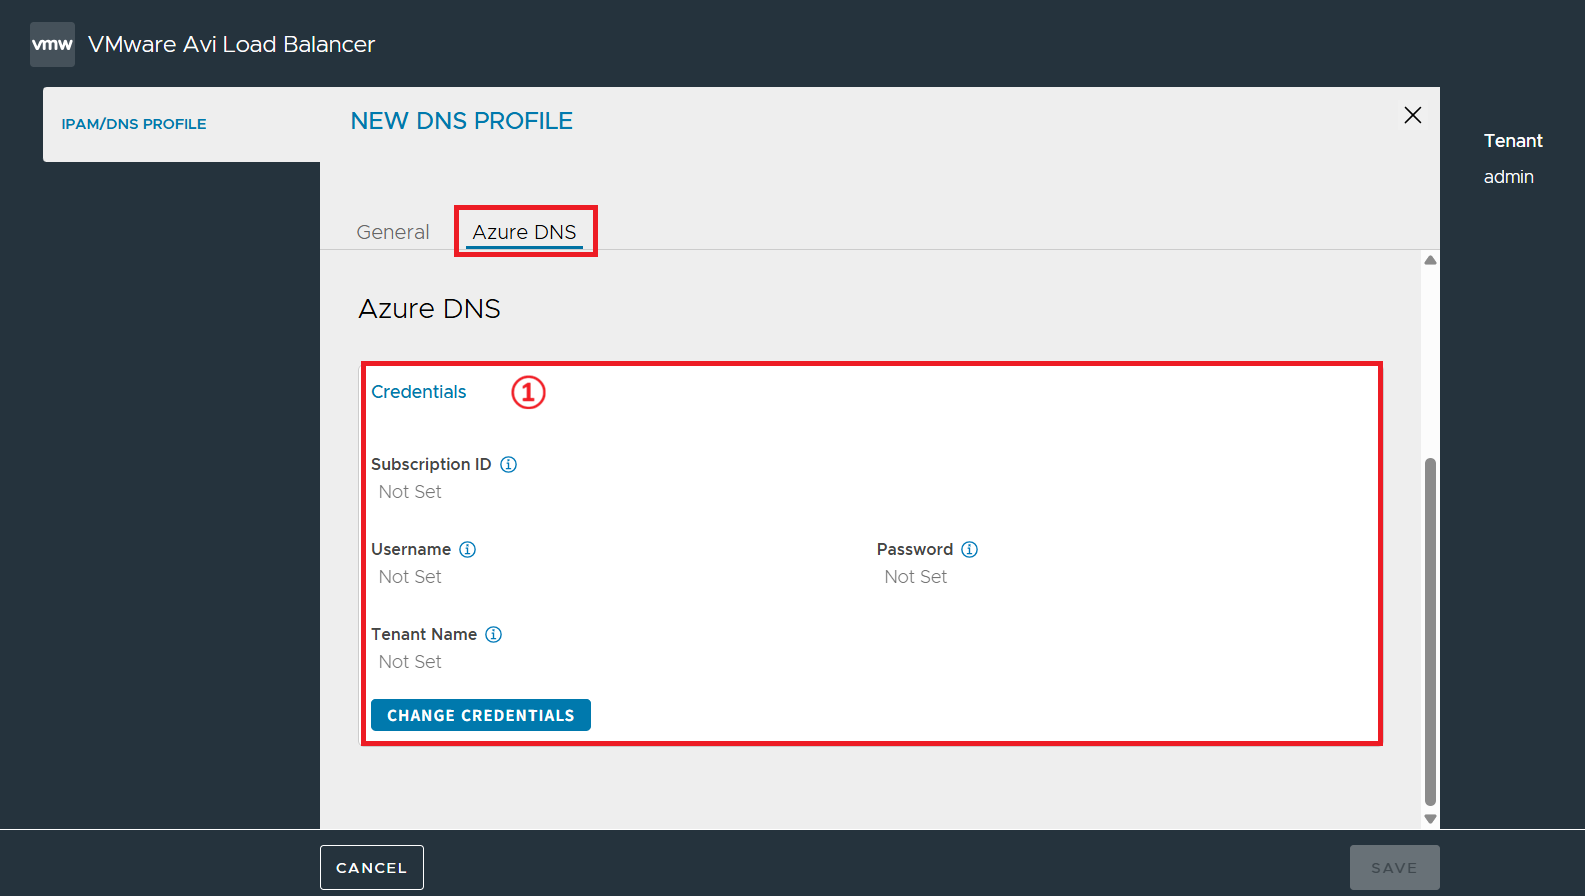
Task: Click the Password field label
Action: 915,549
